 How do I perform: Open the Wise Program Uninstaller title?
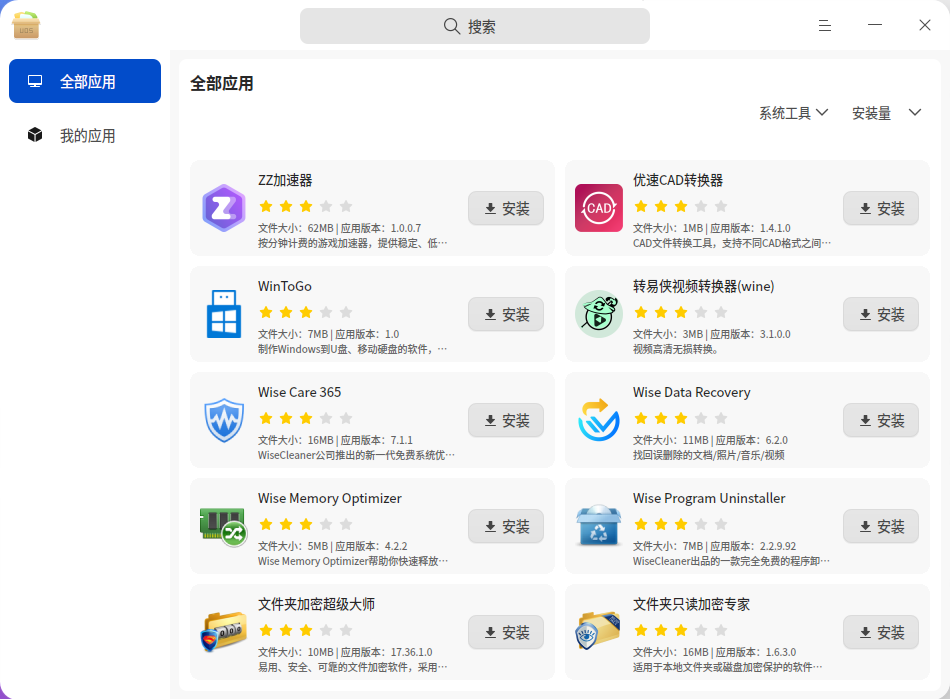709,498
